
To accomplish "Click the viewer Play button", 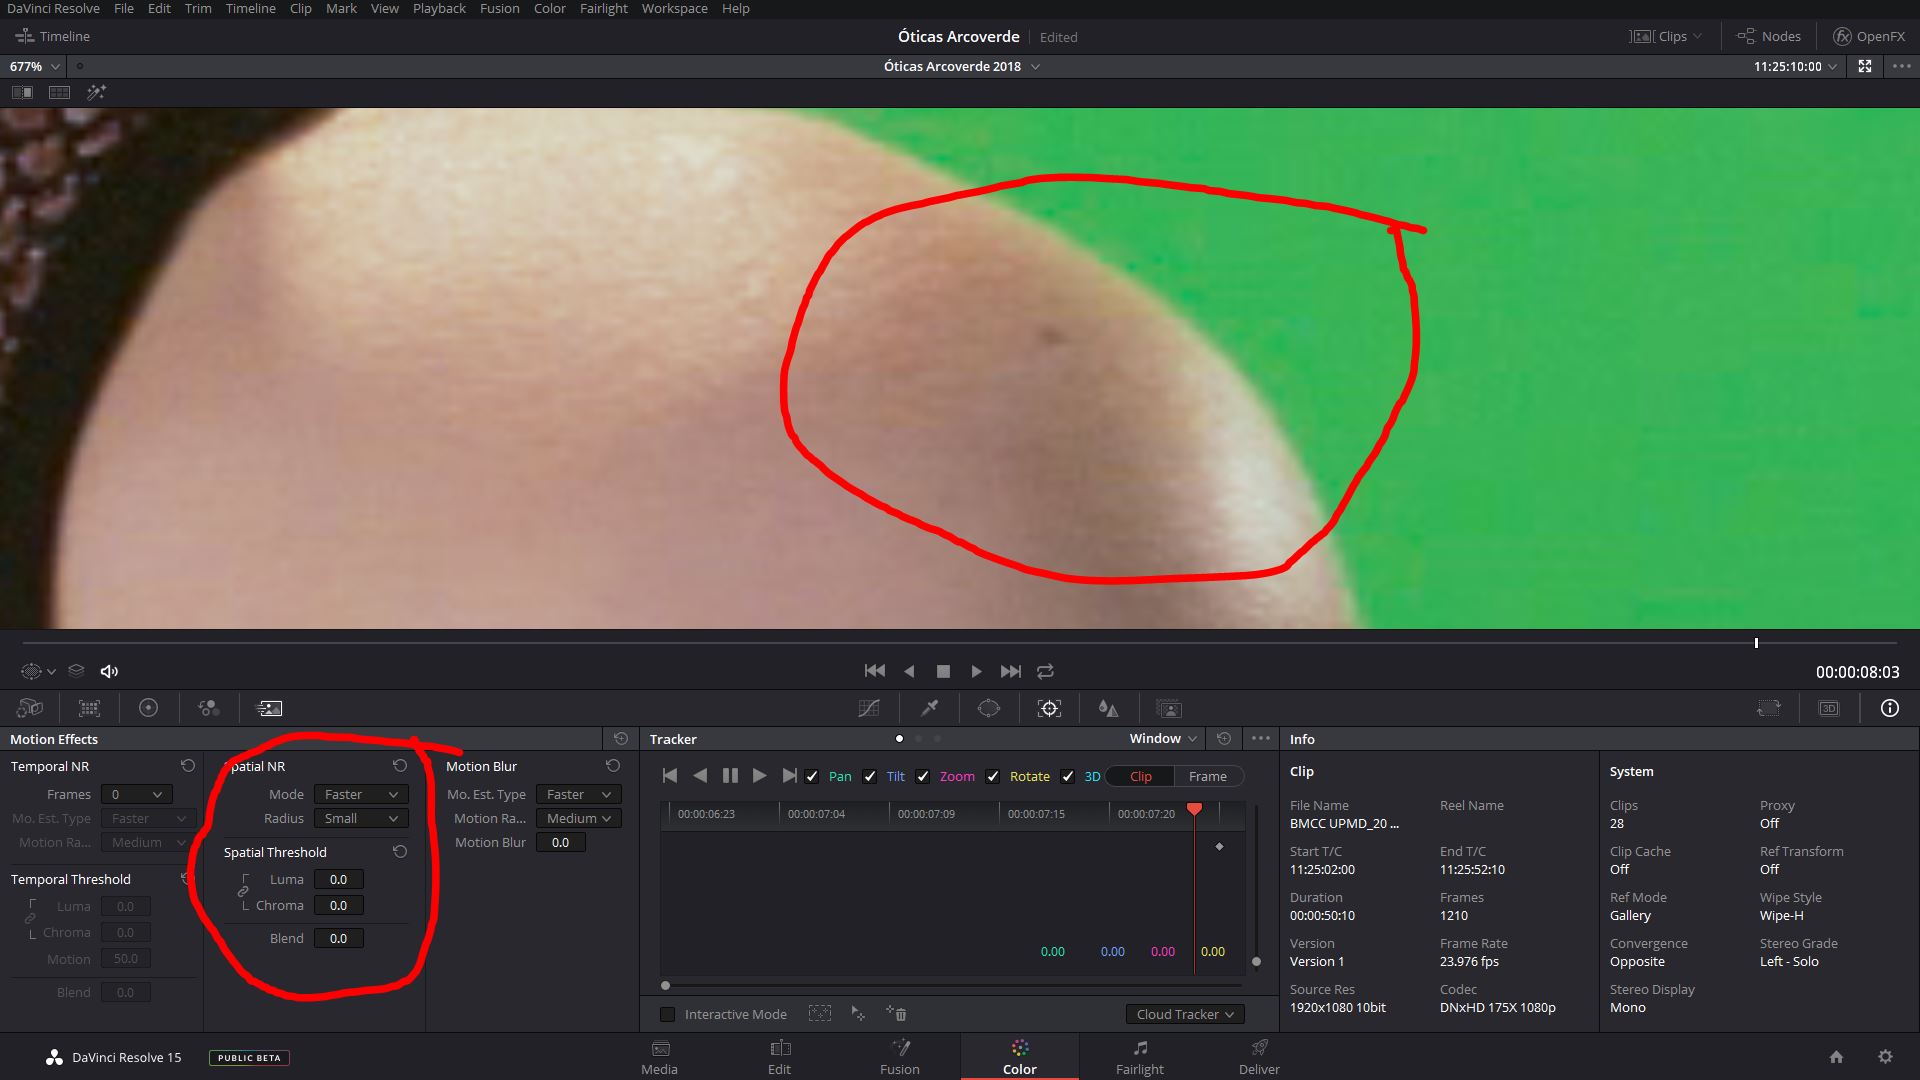I will (976, 671).
